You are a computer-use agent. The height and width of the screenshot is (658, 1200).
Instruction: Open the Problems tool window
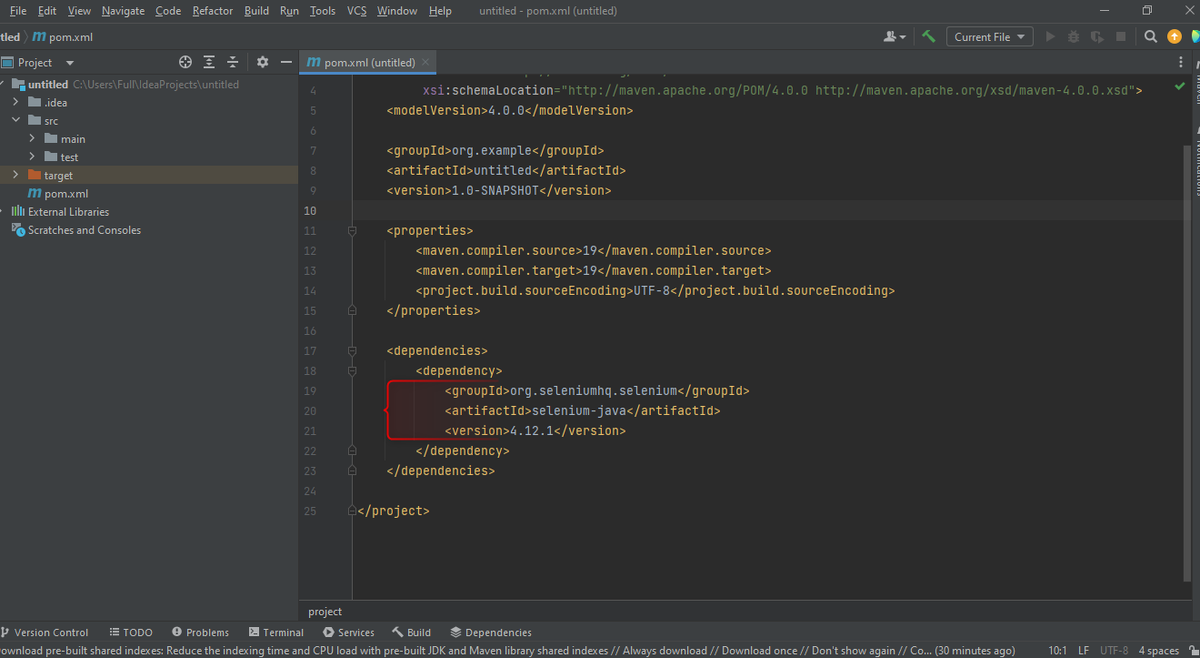(200, 632)
